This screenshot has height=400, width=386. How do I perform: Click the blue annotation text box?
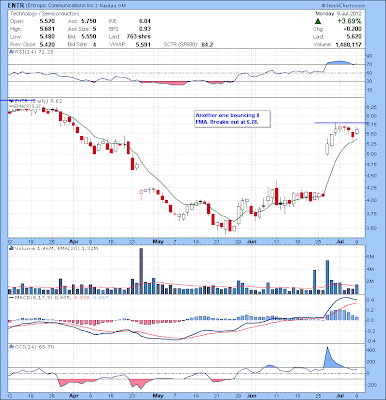[232, 119]
